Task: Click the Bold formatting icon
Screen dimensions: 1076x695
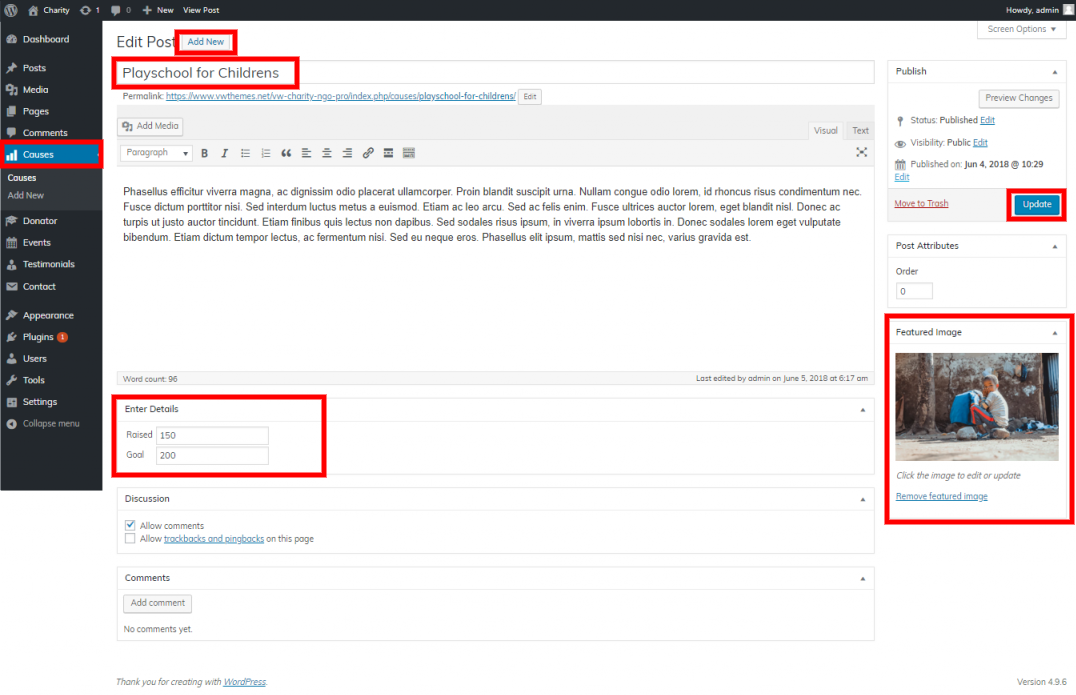Action: pos(204,153)
